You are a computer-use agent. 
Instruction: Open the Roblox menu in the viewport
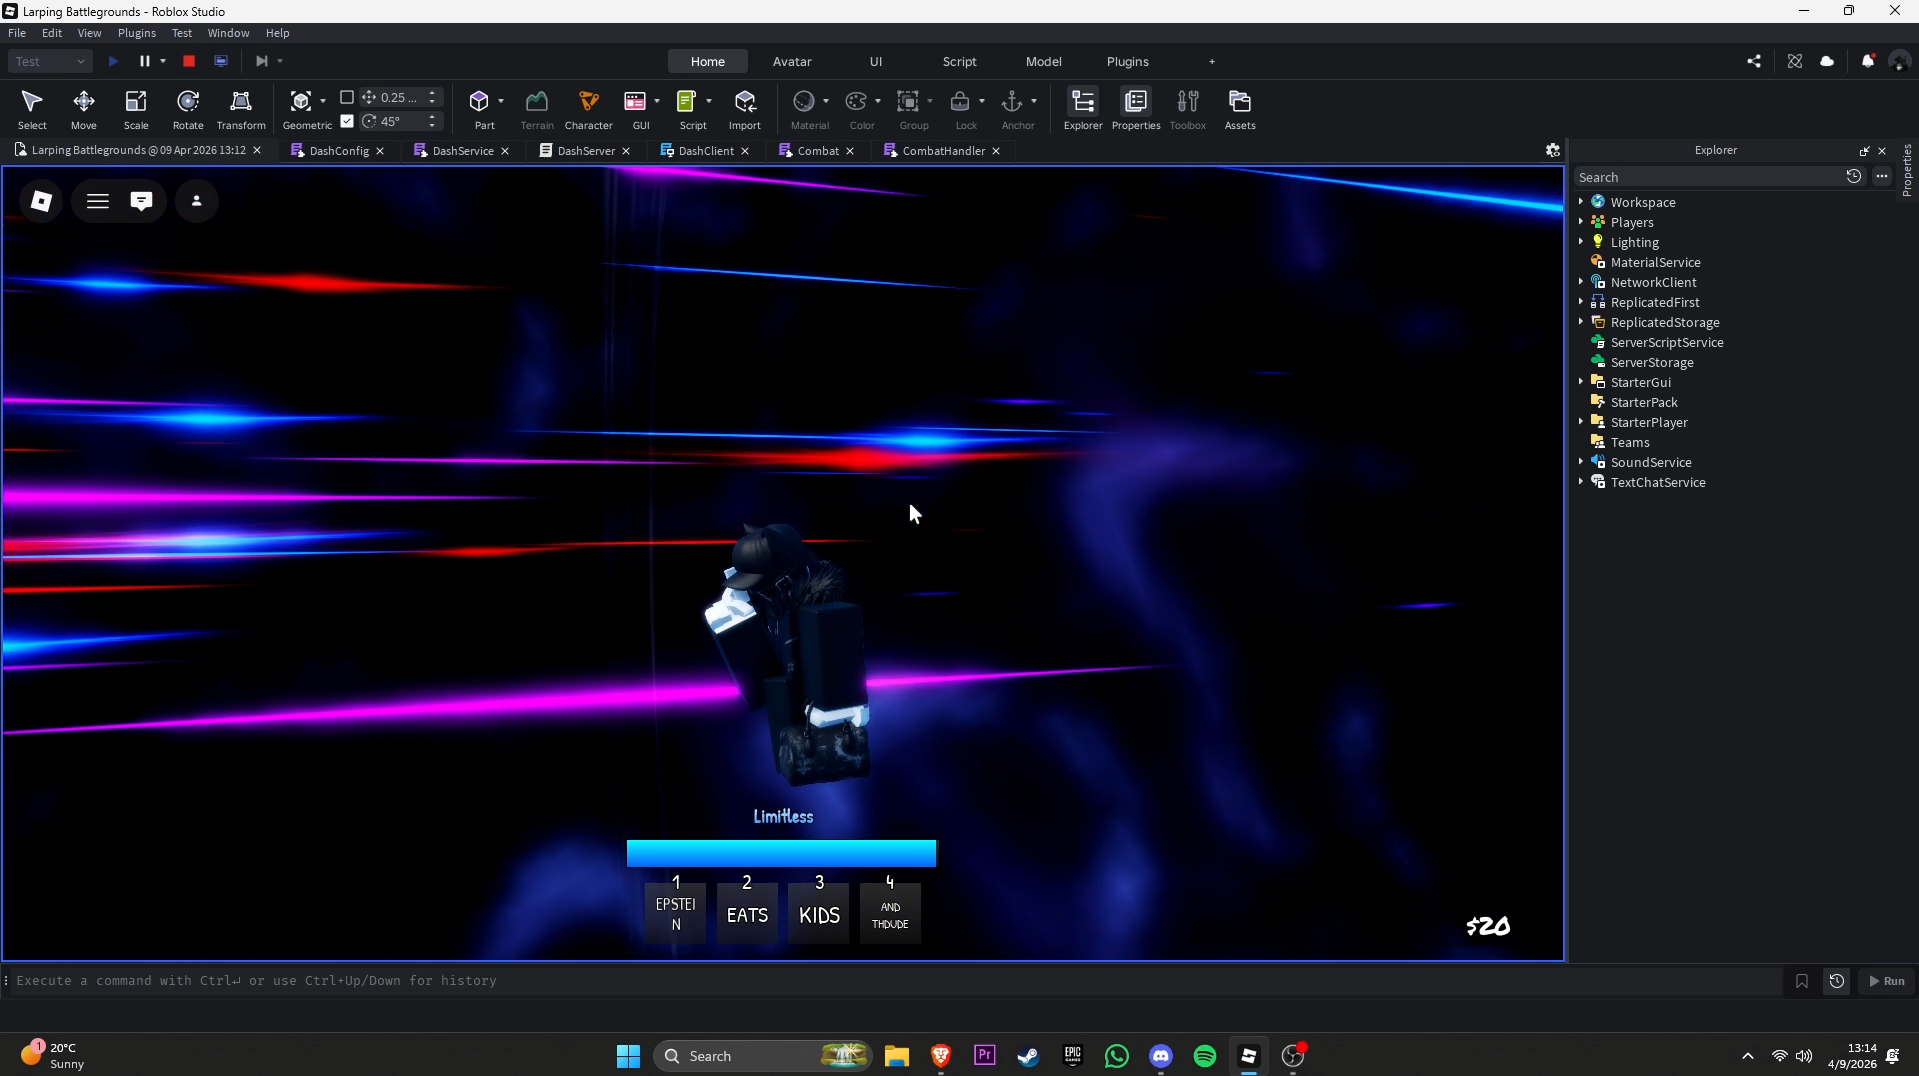[x=41, y=201]
